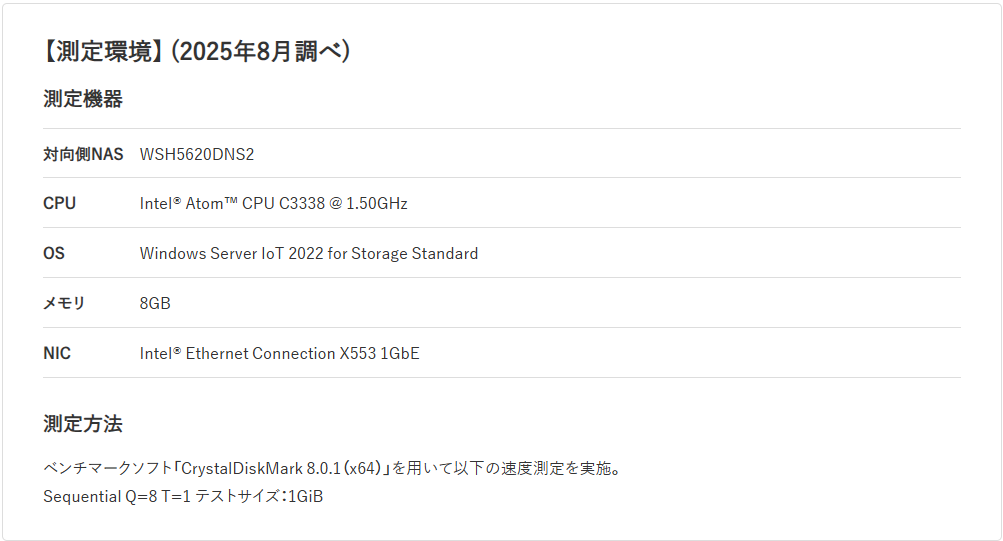Click the 対向側NAS row label
This screenshot has height=541, width=1003.
pyautogui.click(x=83, y=154)
